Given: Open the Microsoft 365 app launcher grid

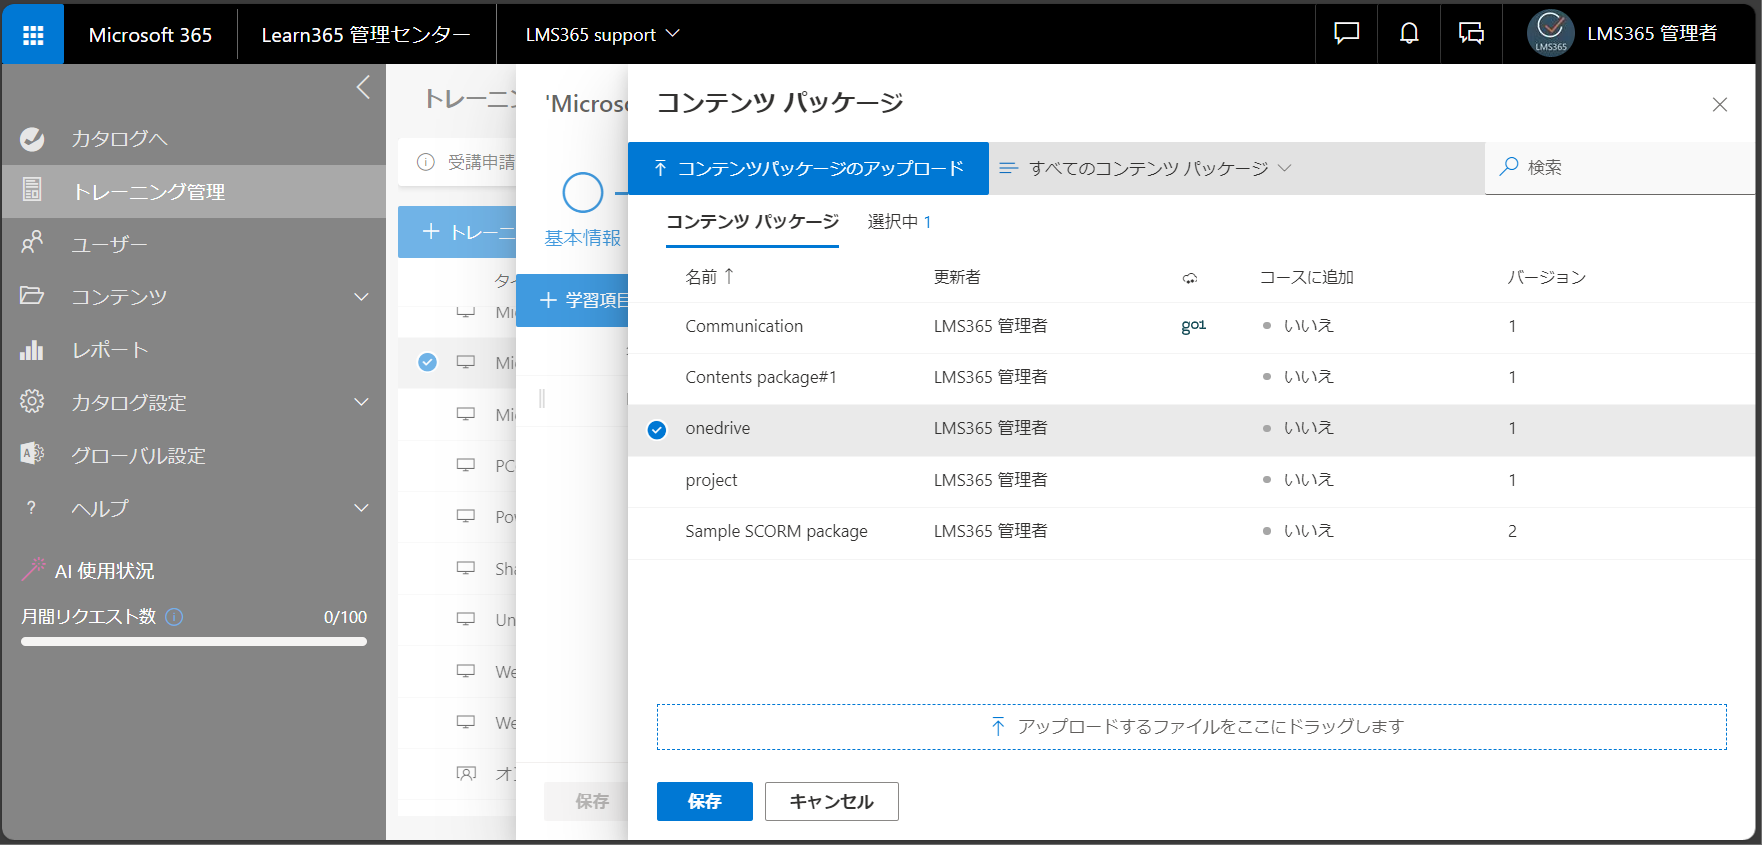Looking at the screenshot, I should click(33, 35).
